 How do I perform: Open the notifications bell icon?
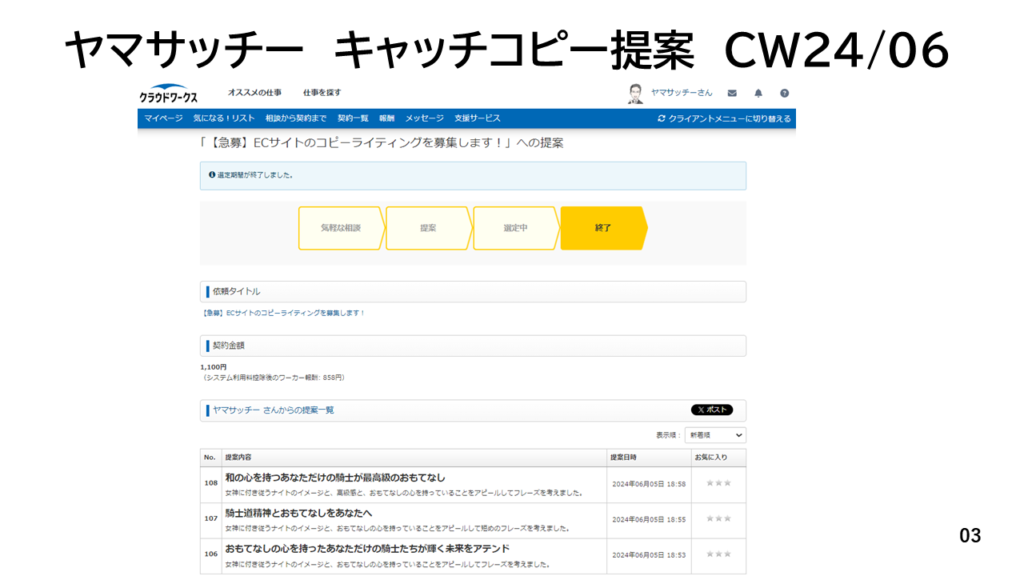pos(758,93)
